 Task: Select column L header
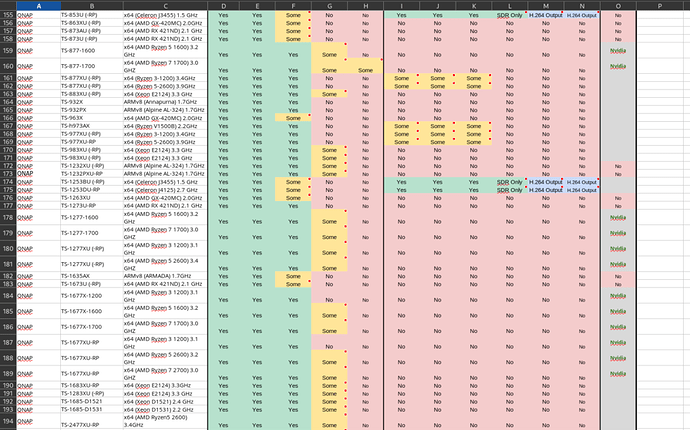tap(510, 6)
